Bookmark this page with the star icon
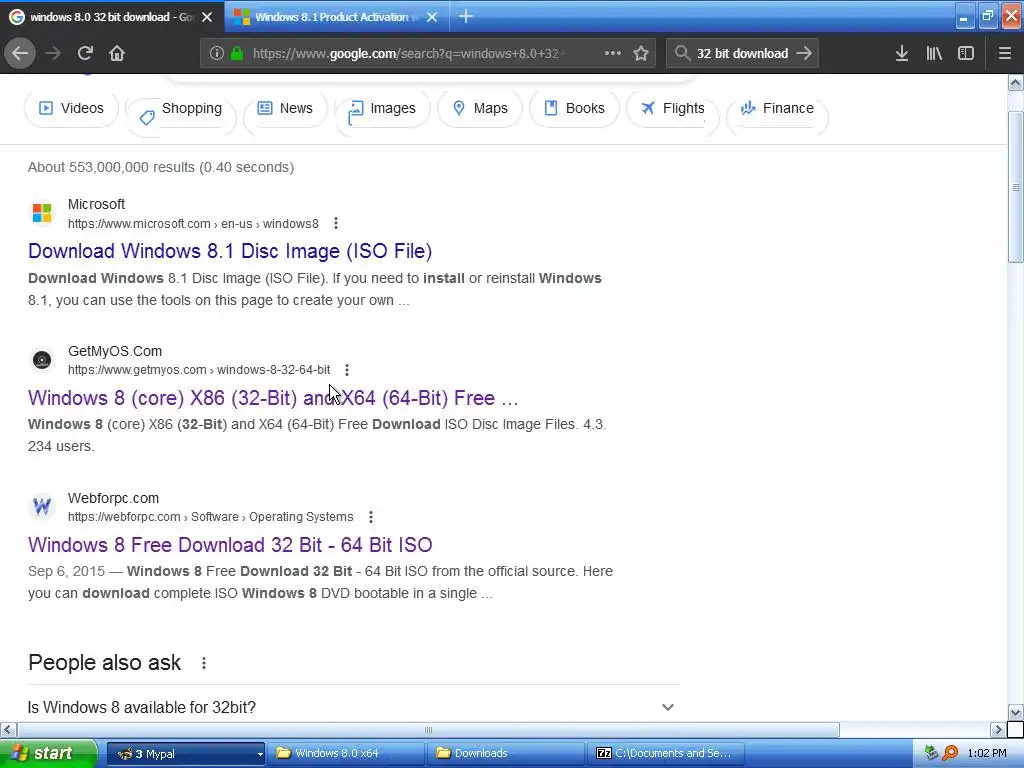The height and width of the screenshot is (768, 1024). [x=641, y=53]
